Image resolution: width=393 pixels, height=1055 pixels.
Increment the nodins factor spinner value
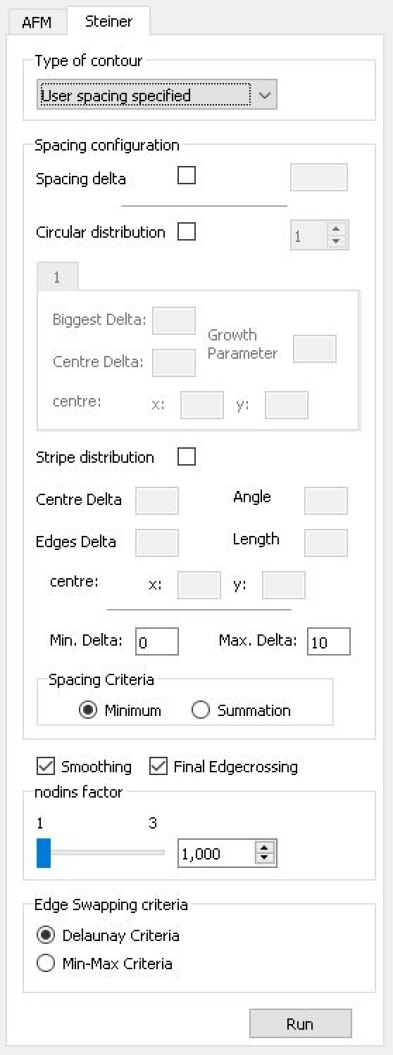coord(264,848)
